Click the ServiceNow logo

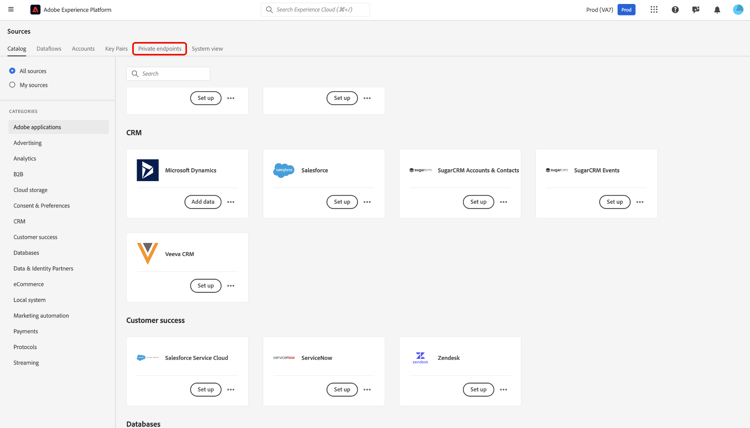(284, 358)
